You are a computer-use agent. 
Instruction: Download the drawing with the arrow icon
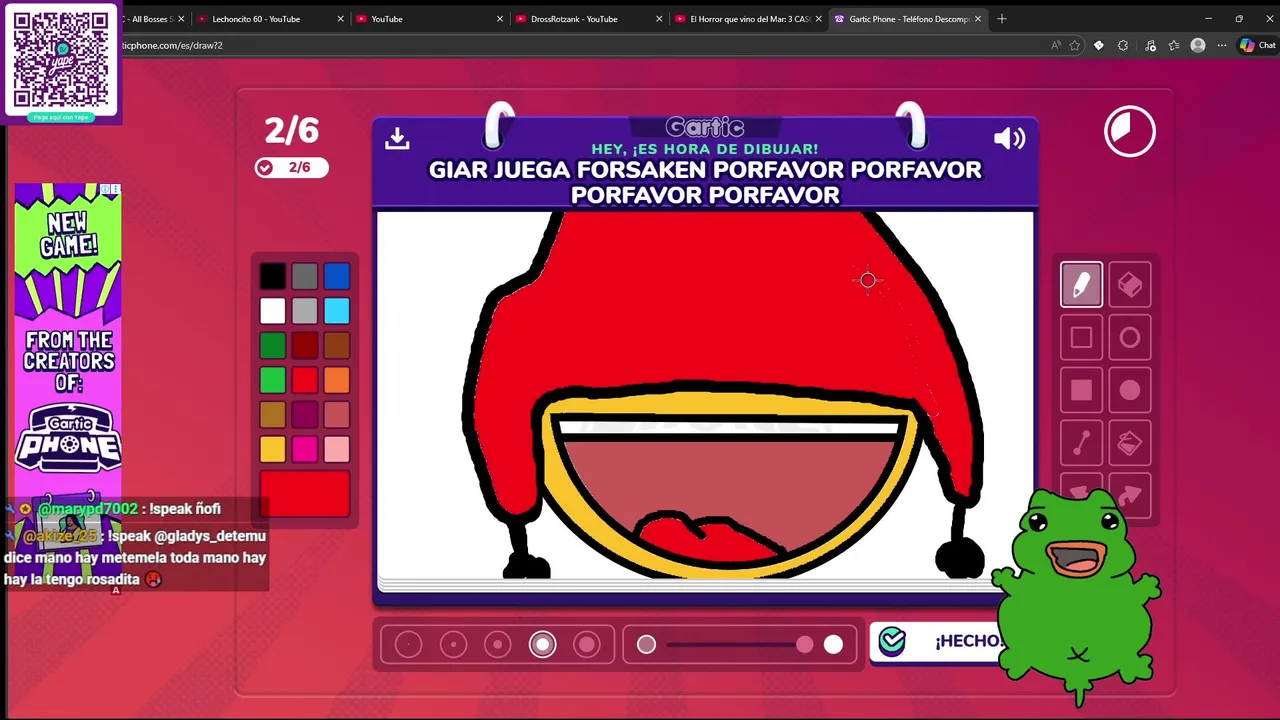point(397,138)
